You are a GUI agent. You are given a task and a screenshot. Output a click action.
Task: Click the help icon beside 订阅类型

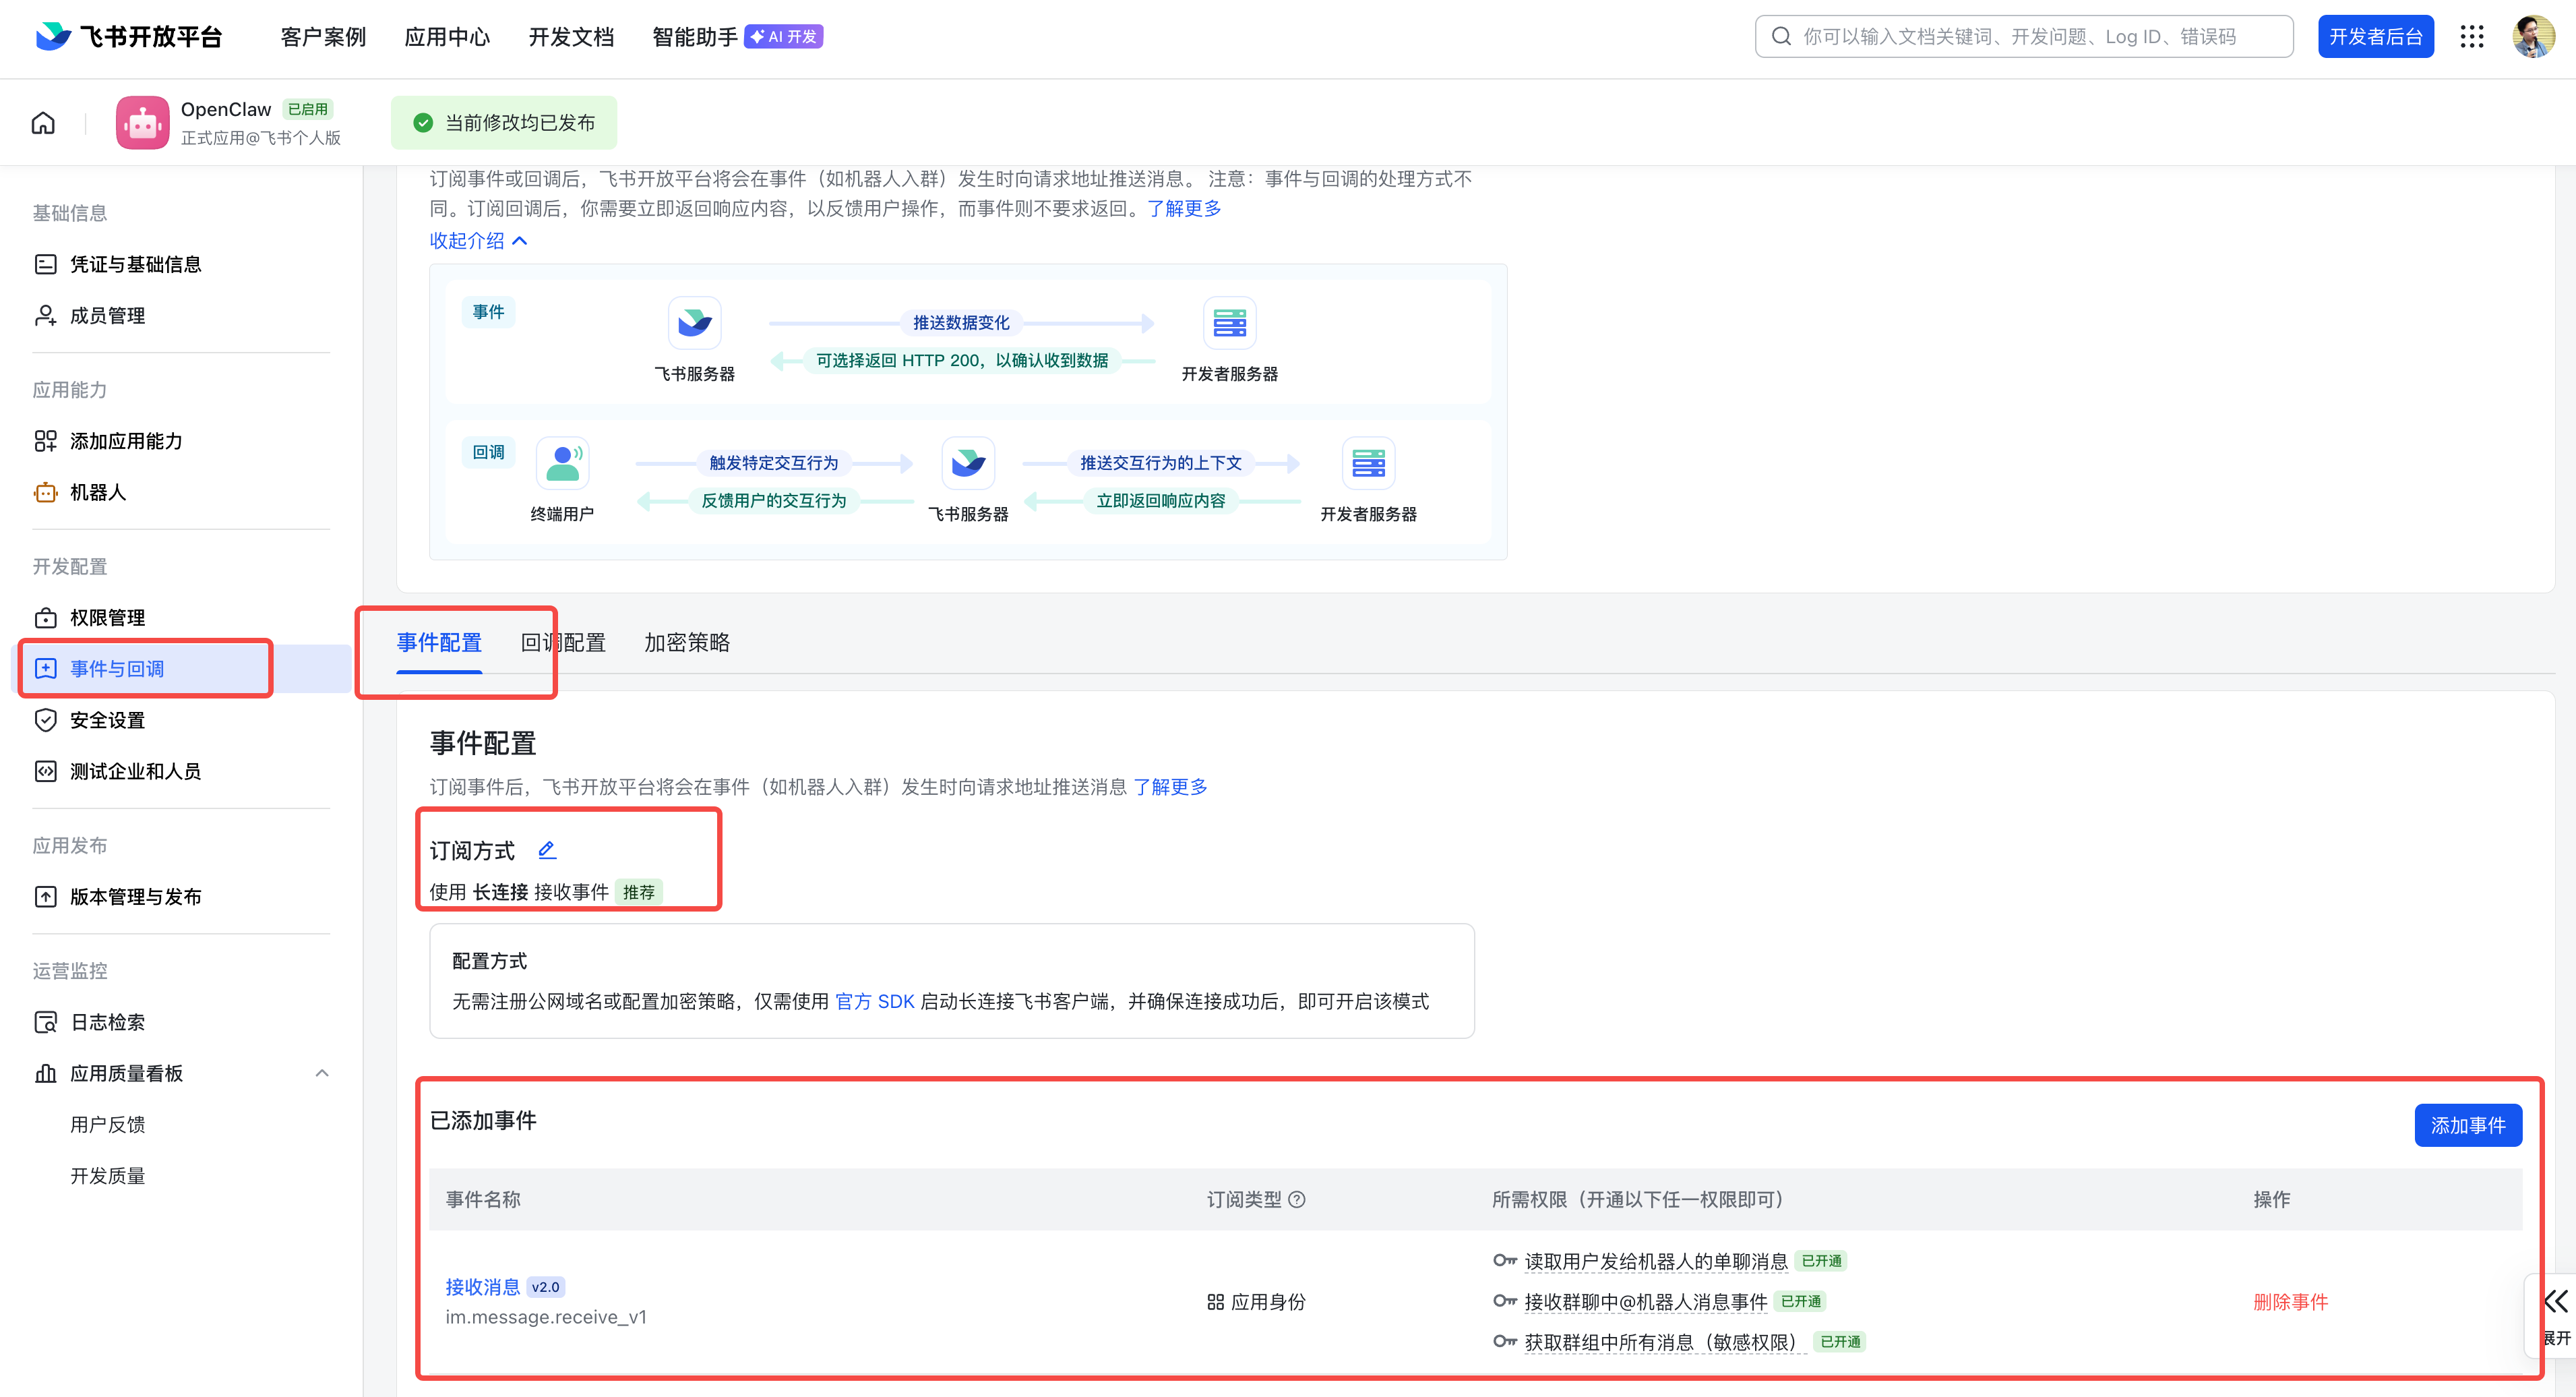point(1297,1199)
